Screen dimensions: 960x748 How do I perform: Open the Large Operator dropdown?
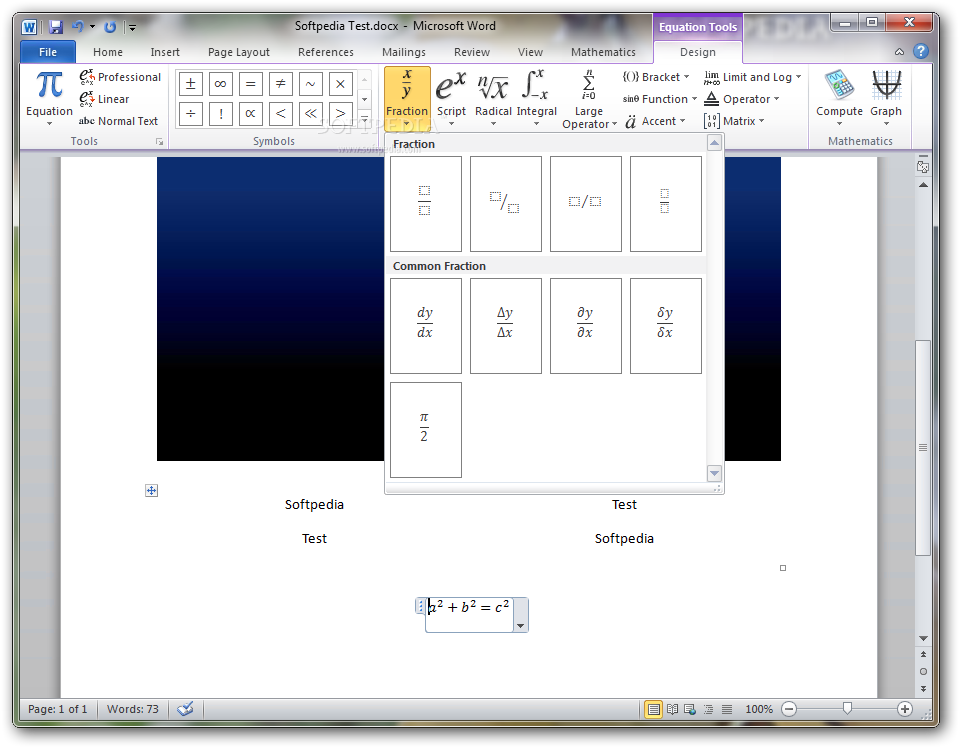pyautogui.click(x=588, y=100)
